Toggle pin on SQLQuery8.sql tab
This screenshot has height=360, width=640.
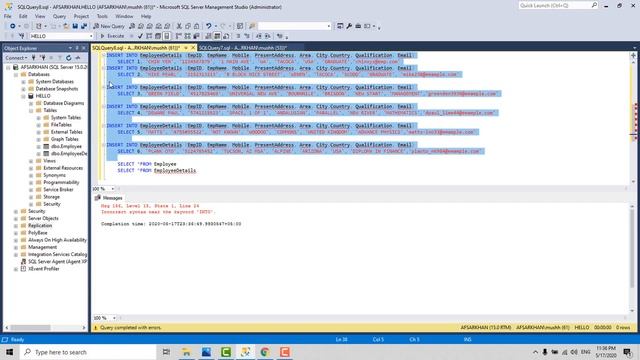[x=186, y=48]
